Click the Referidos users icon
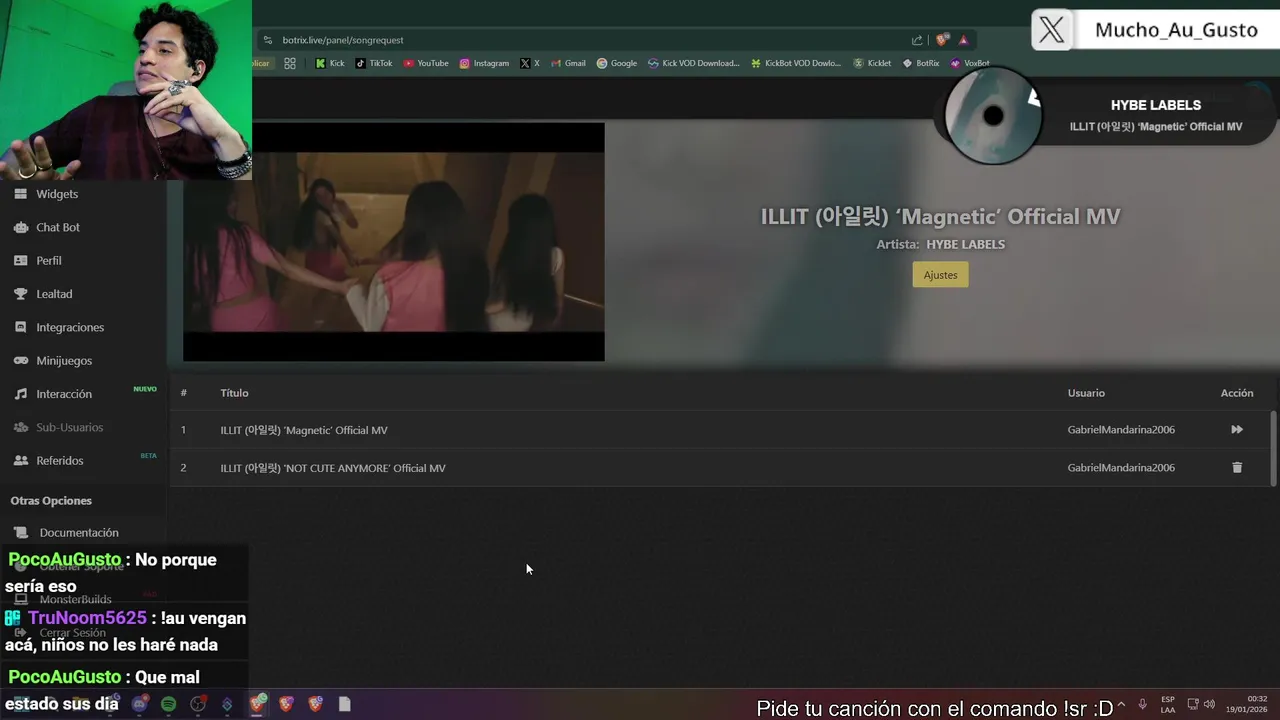 [x=20, y=460]
